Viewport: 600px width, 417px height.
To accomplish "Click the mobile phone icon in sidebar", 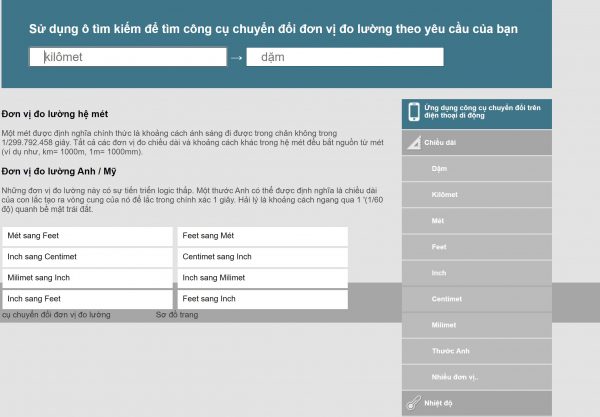I will point(414,112).
